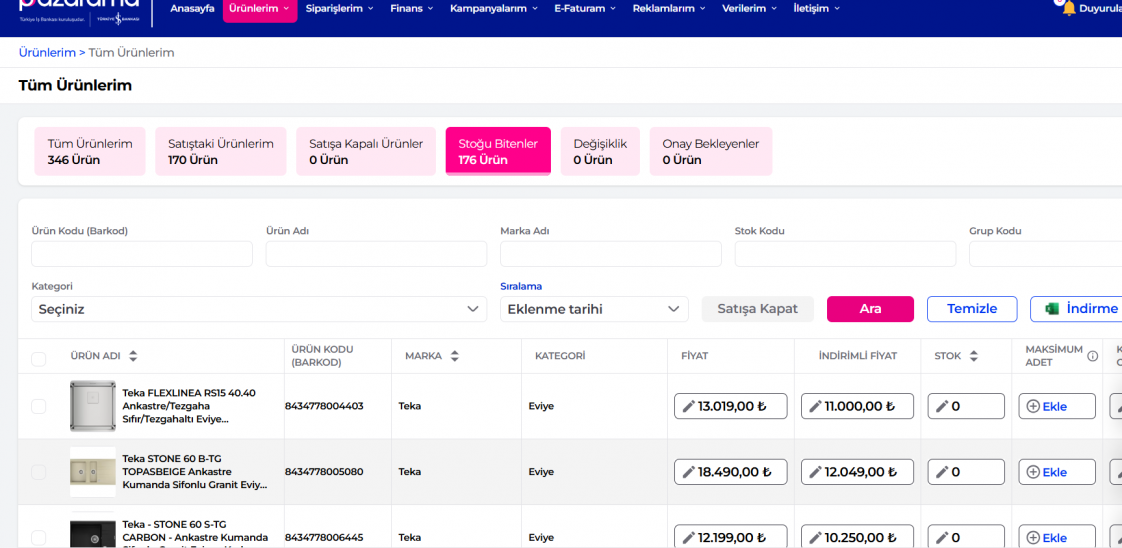
Task: Click the plus Ekle icon for FLEXLINEA row
Action: tap(1033, 406)
